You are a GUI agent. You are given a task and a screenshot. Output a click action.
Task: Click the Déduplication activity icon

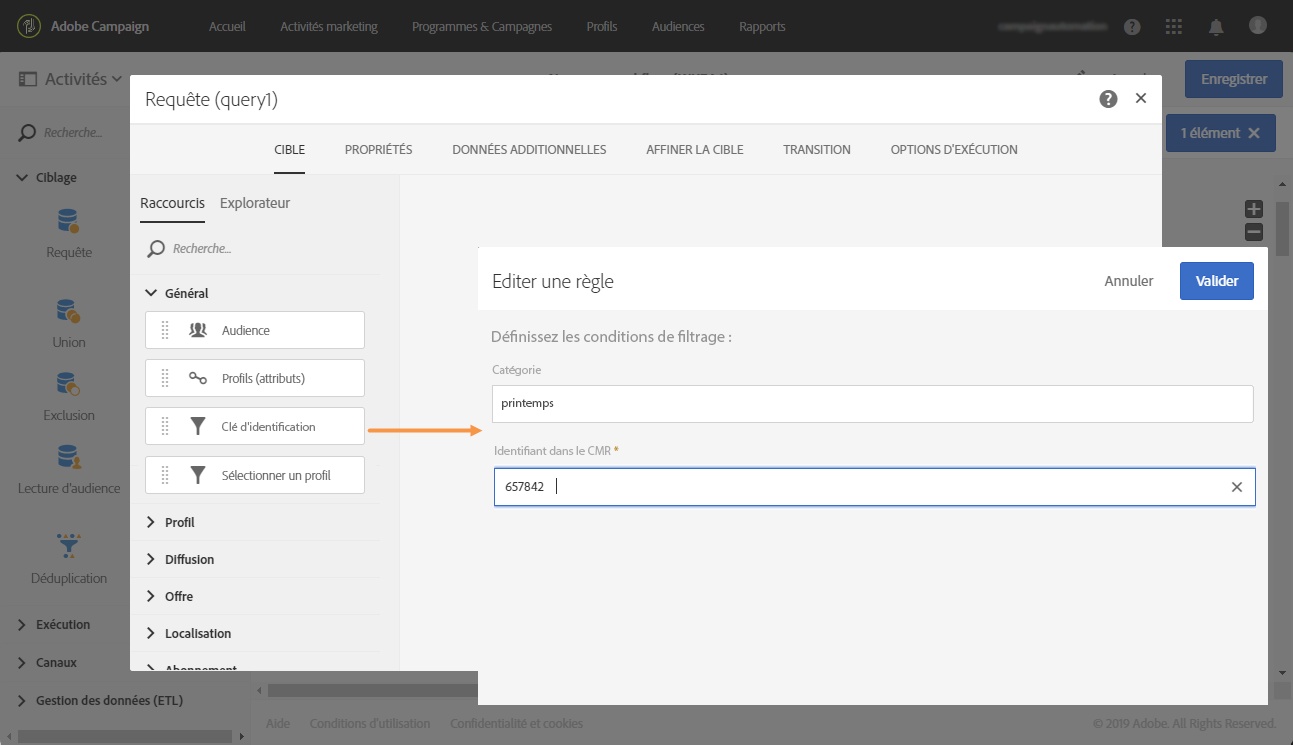coord(69,546)
